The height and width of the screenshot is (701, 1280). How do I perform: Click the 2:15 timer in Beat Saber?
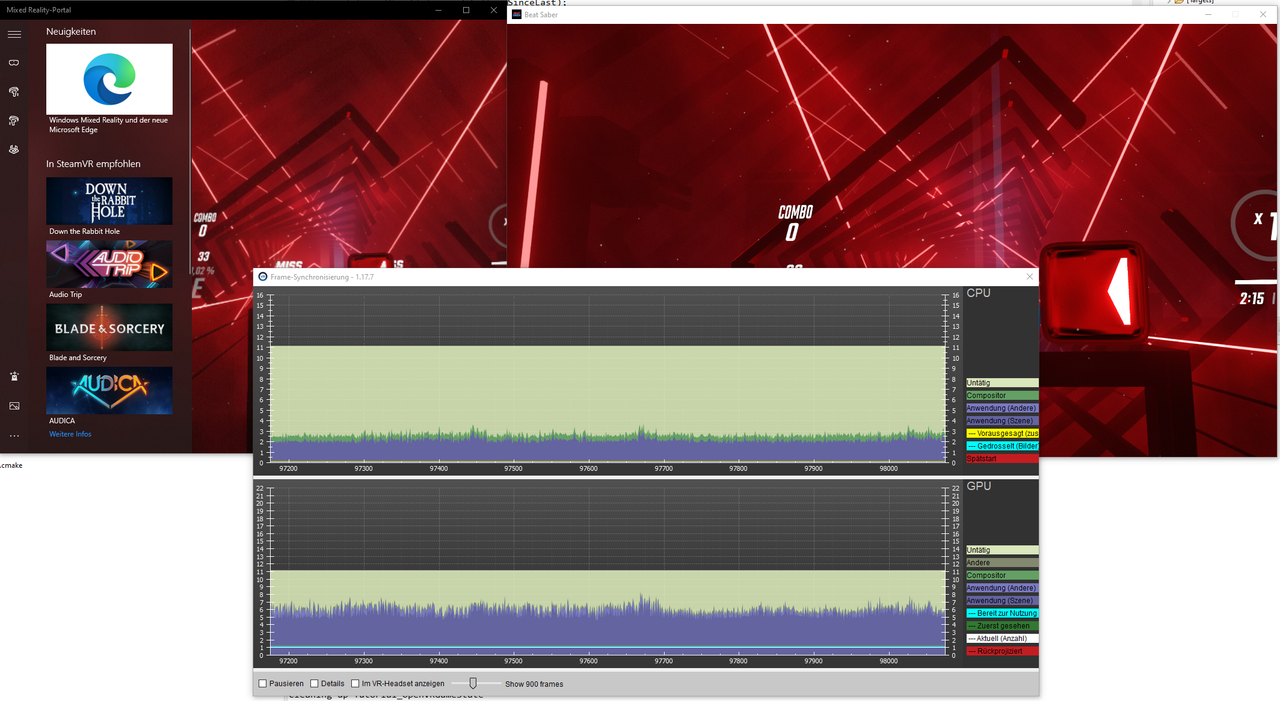(1251, 298)
